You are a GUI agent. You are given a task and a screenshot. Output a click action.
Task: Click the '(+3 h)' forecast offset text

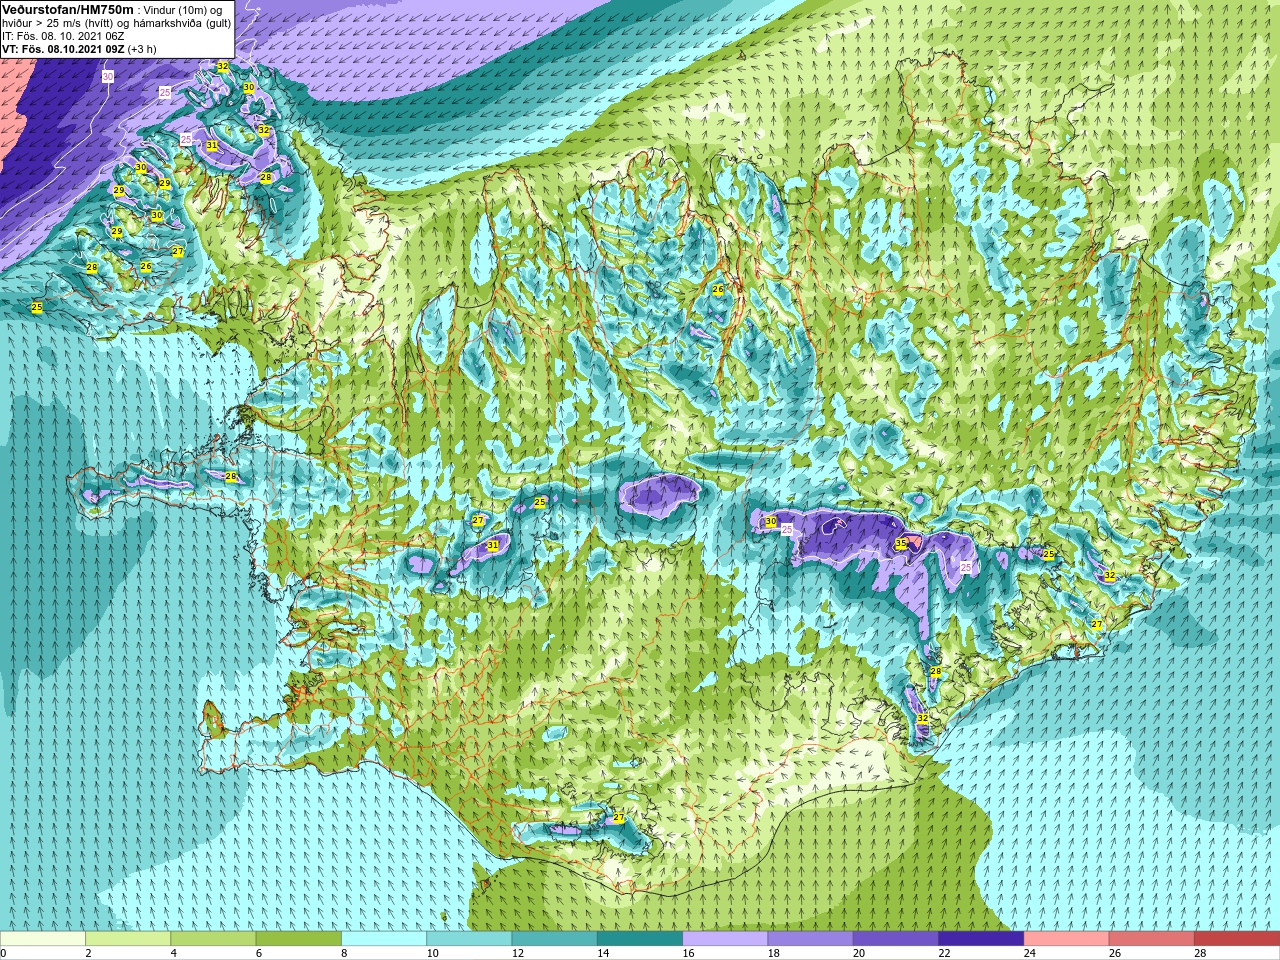pos(142,48)
